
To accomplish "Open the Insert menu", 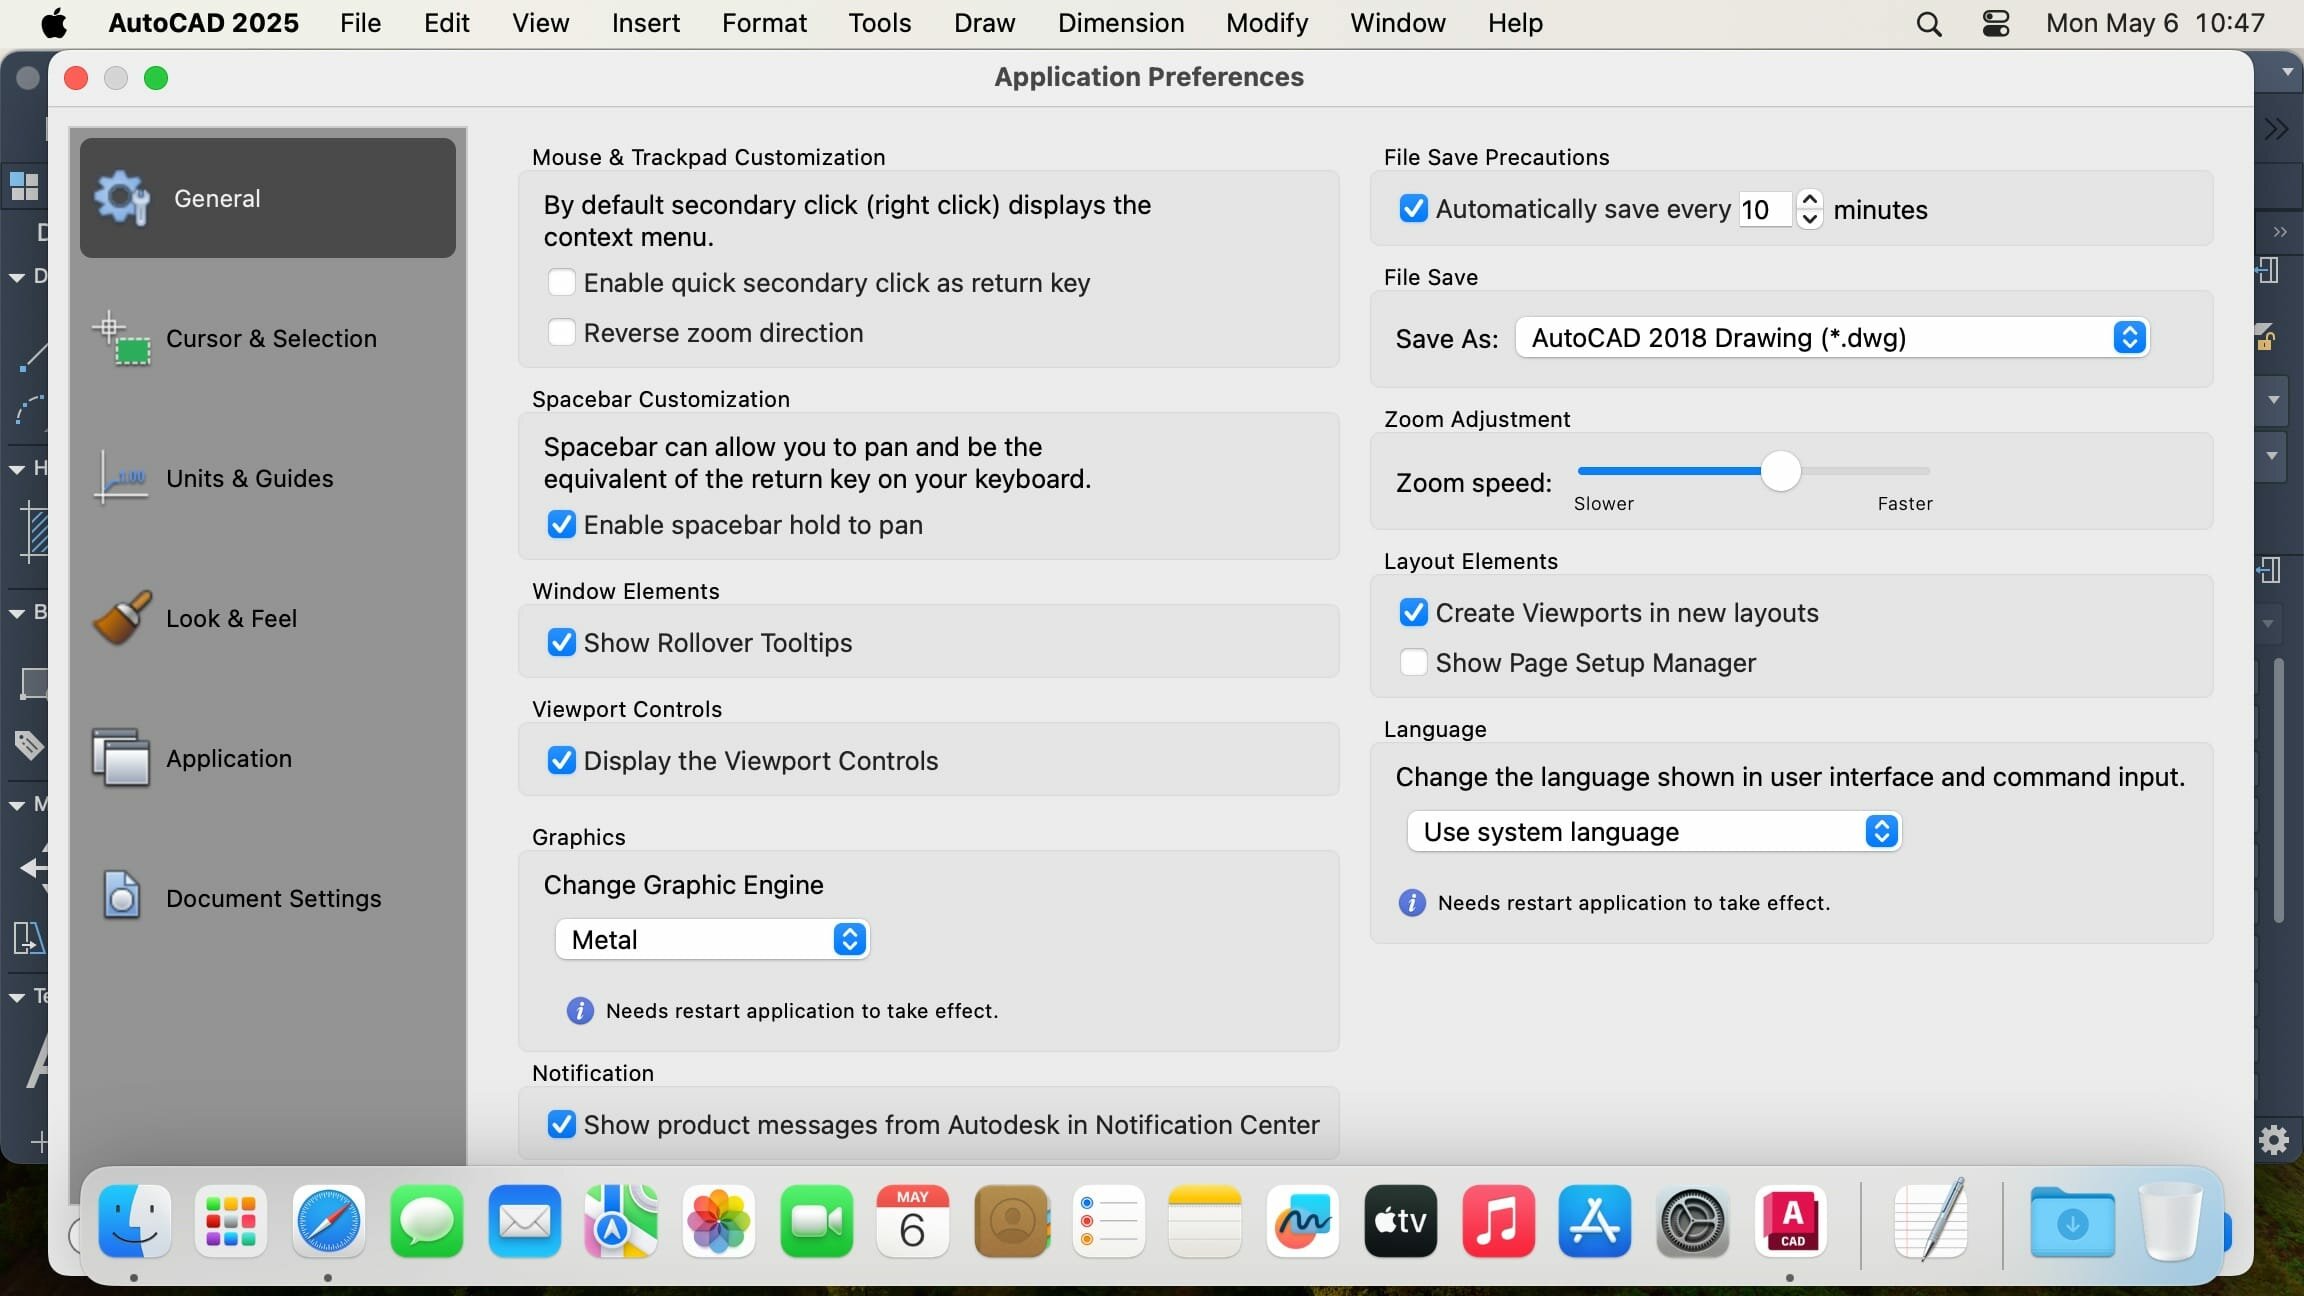I will click(646, 23).
